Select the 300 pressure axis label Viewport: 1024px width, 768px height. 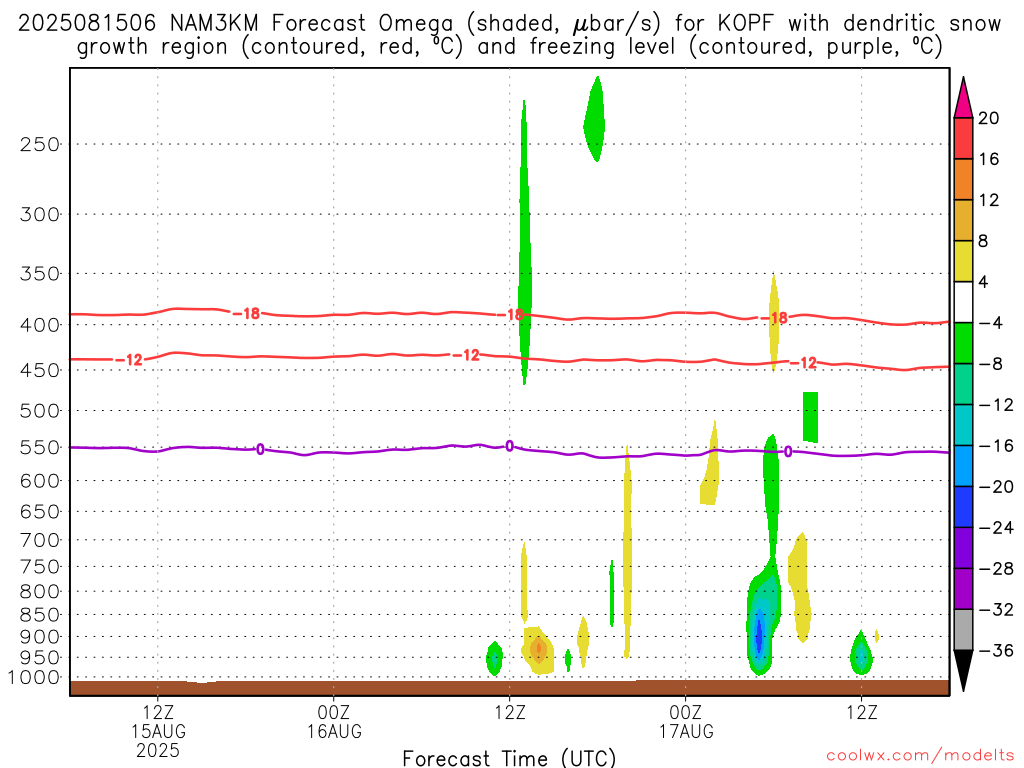pyautogui.click(x=40, y=214)
